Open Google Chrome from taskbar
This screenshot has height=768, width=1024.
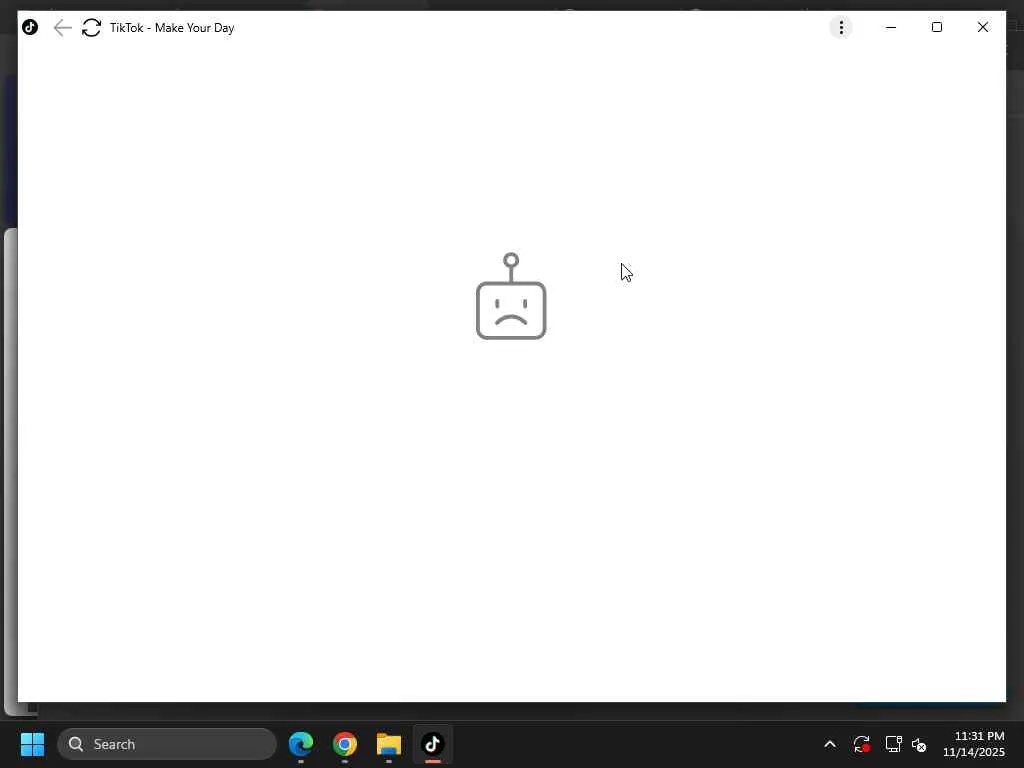click(x=345, y=744)
